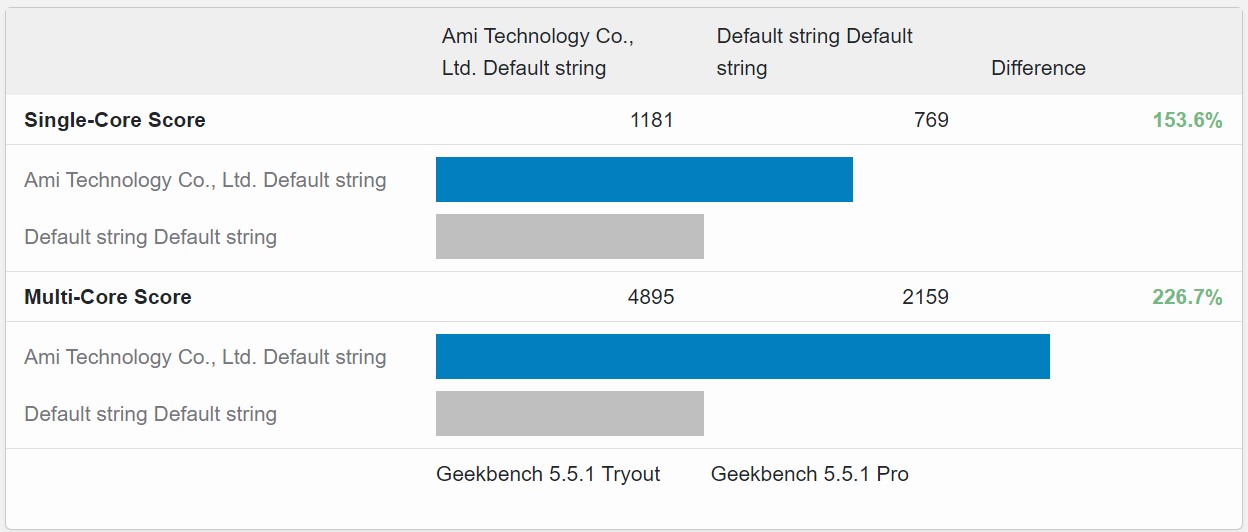1248x532 pixels.
Task: Click the blue multi-core score bar
Action: 742,356
